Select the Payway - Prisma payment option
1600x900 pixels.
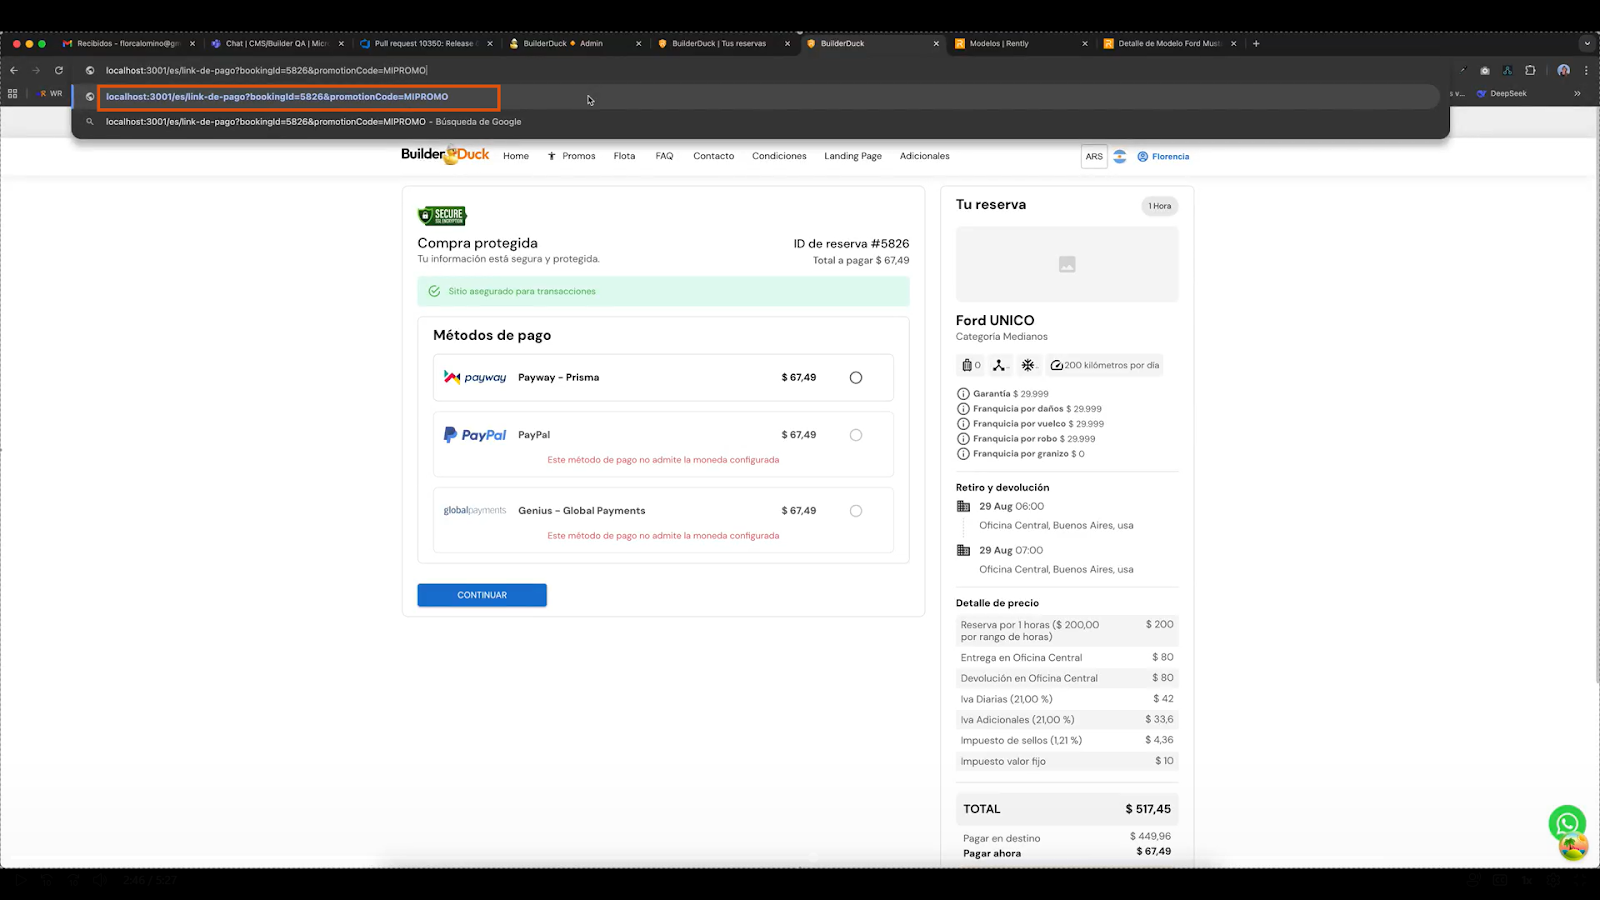(855, 378)
